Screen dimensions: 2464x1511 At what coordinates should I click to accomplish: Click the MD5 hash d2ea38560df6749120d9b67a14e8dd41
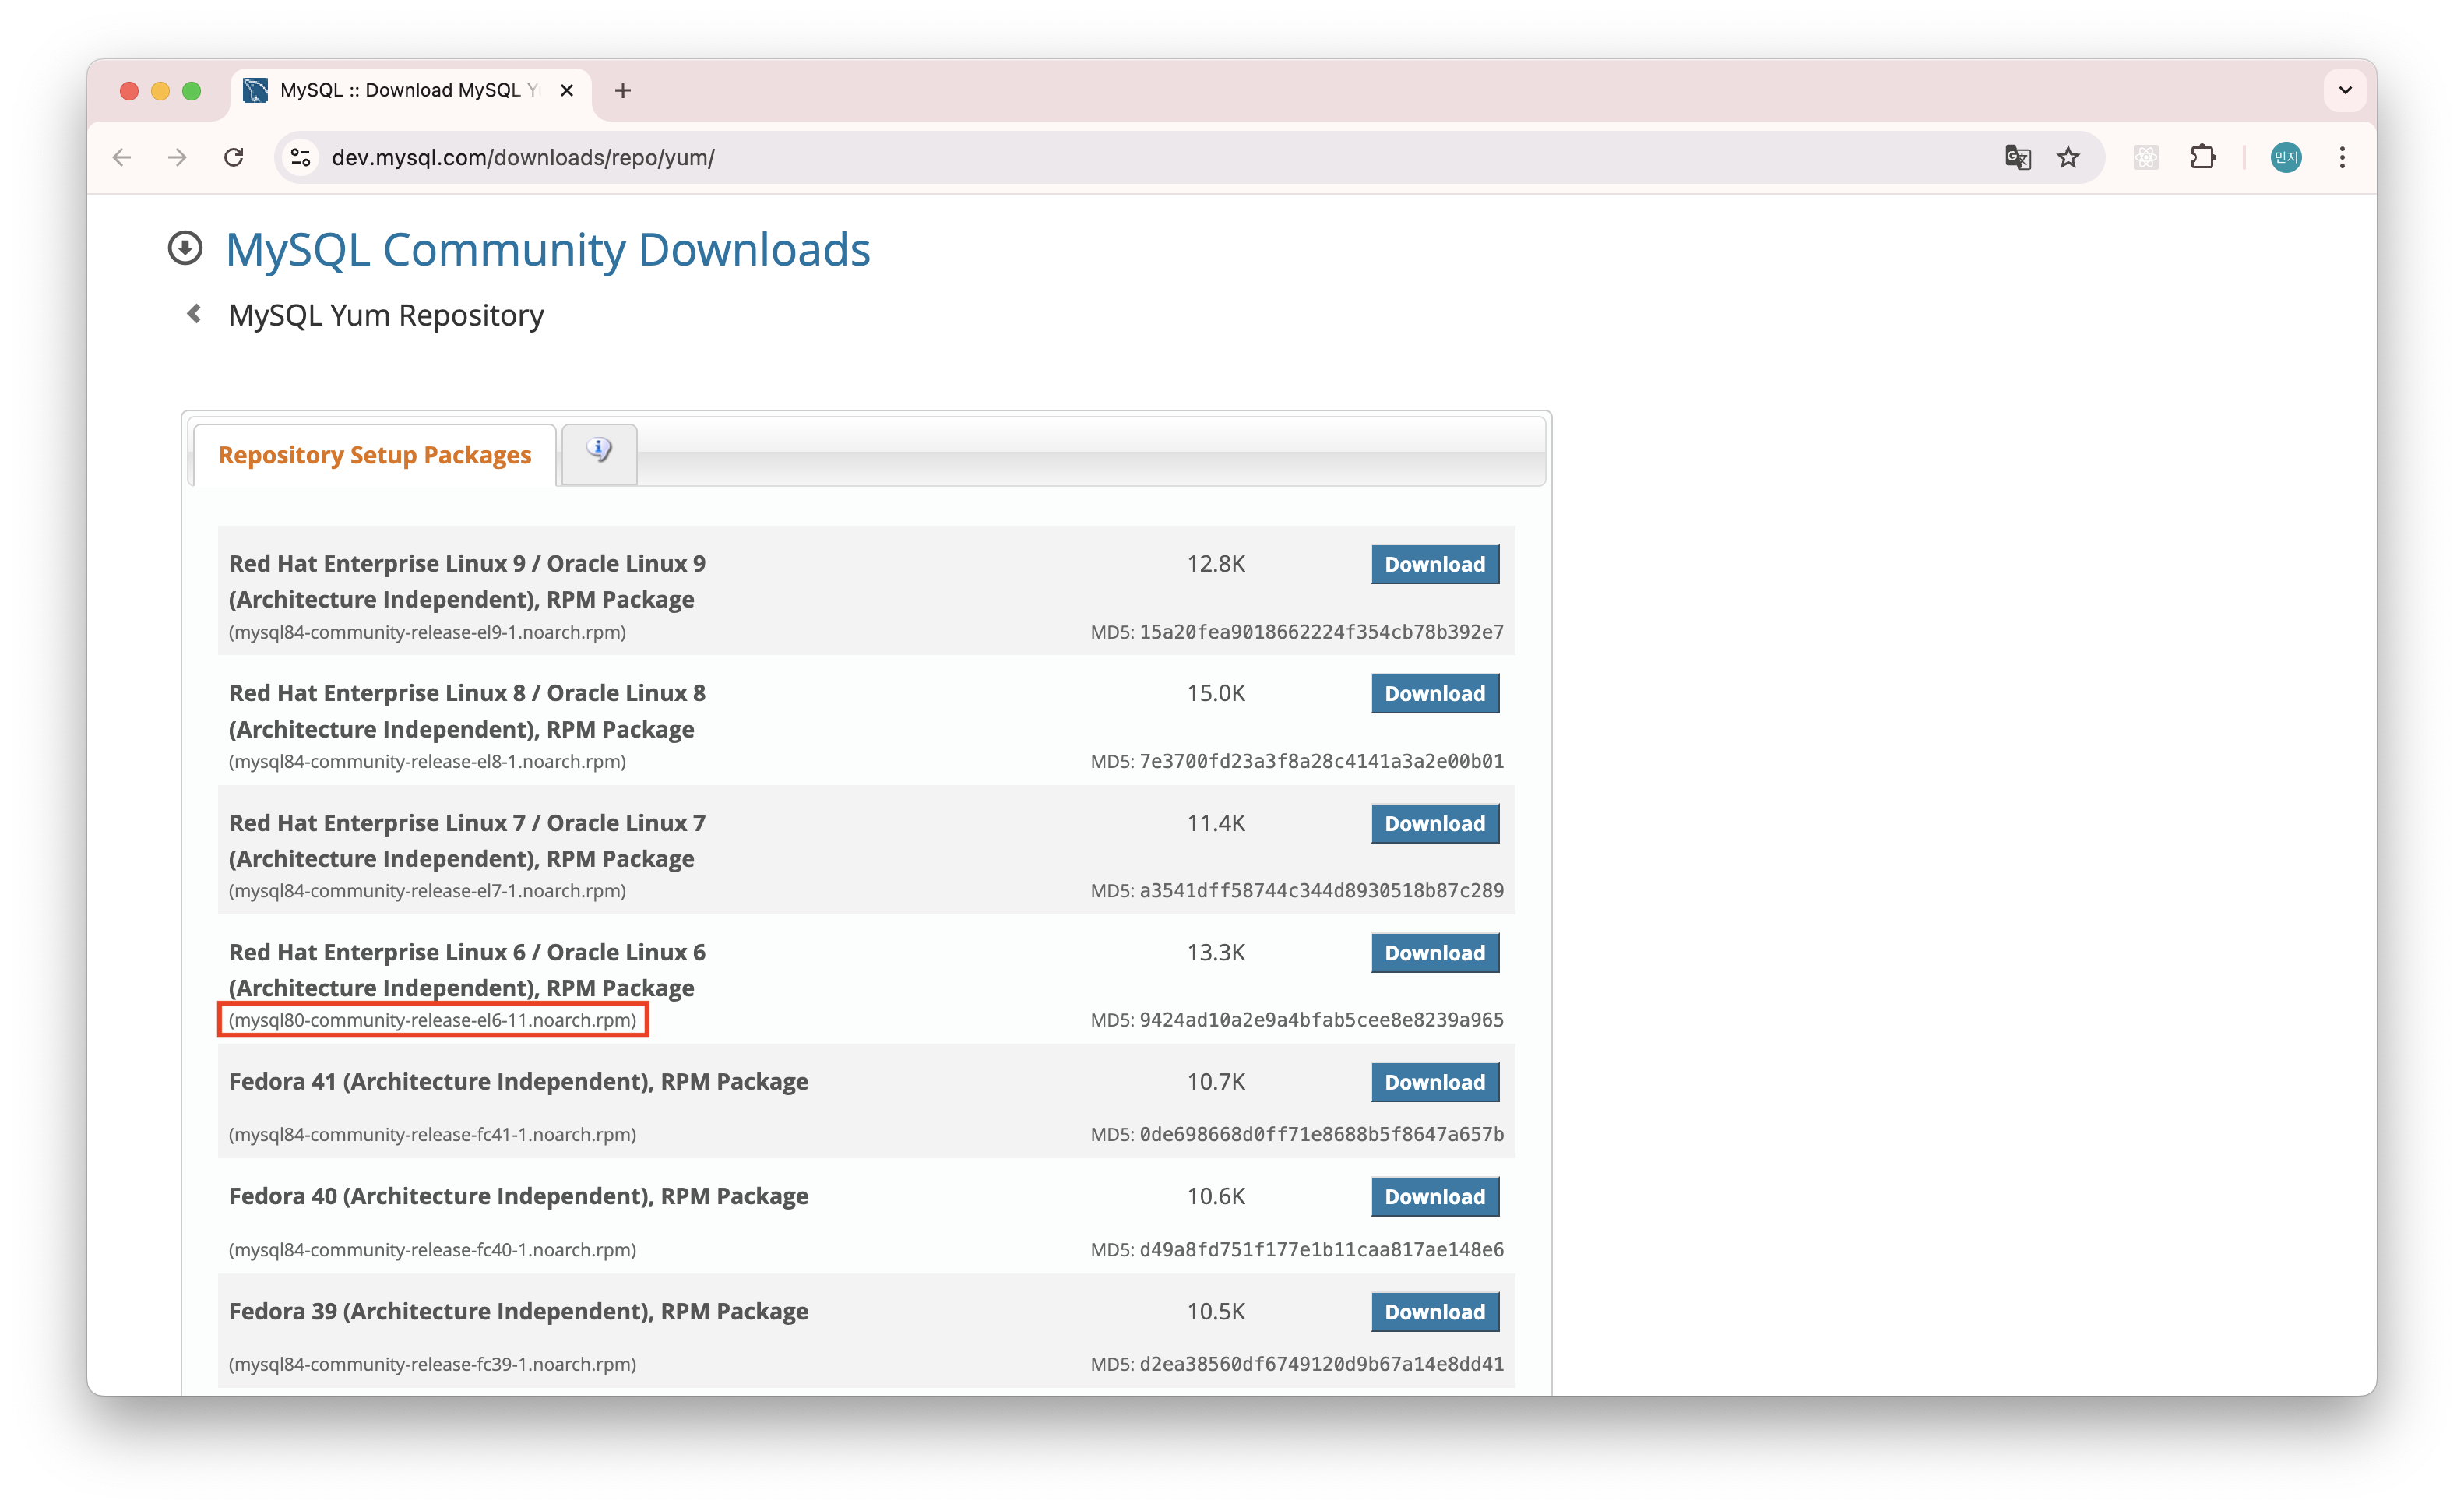click(1322, 1364)
